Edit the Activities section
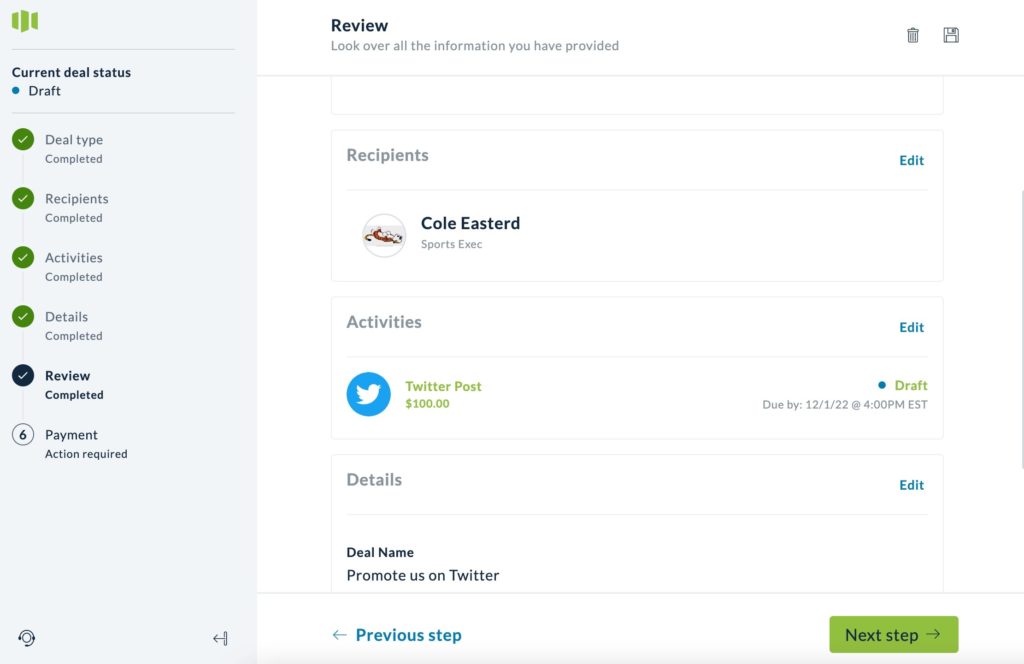Viewport: 1024px width, 664px height. click(911, 327)
